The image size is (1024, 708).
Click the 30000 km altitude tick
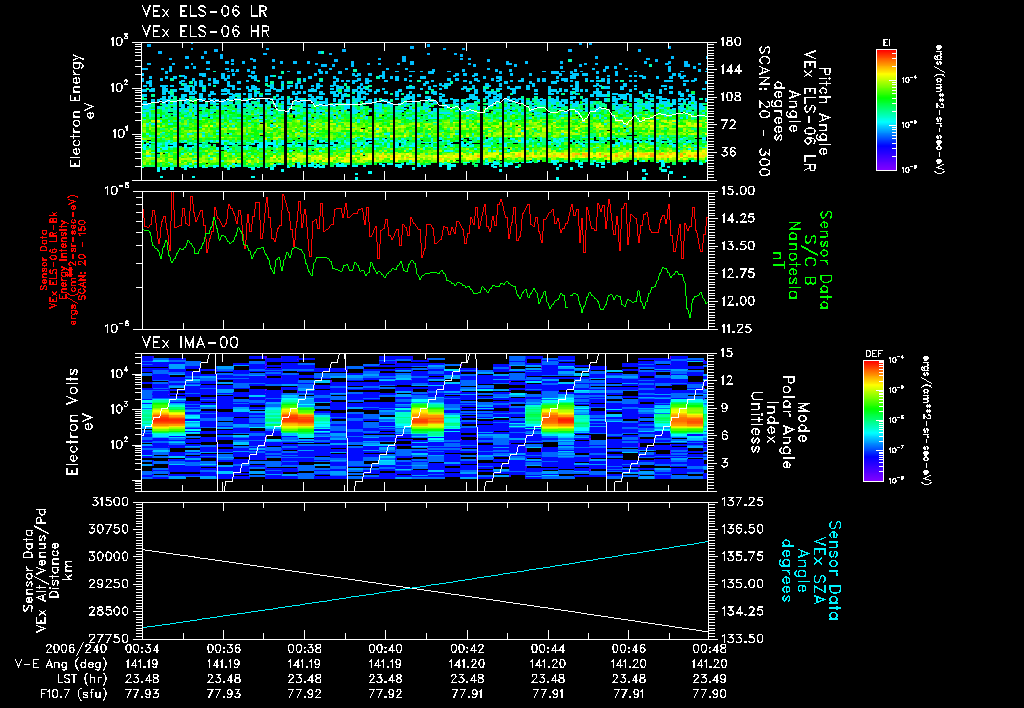(108, 556)
